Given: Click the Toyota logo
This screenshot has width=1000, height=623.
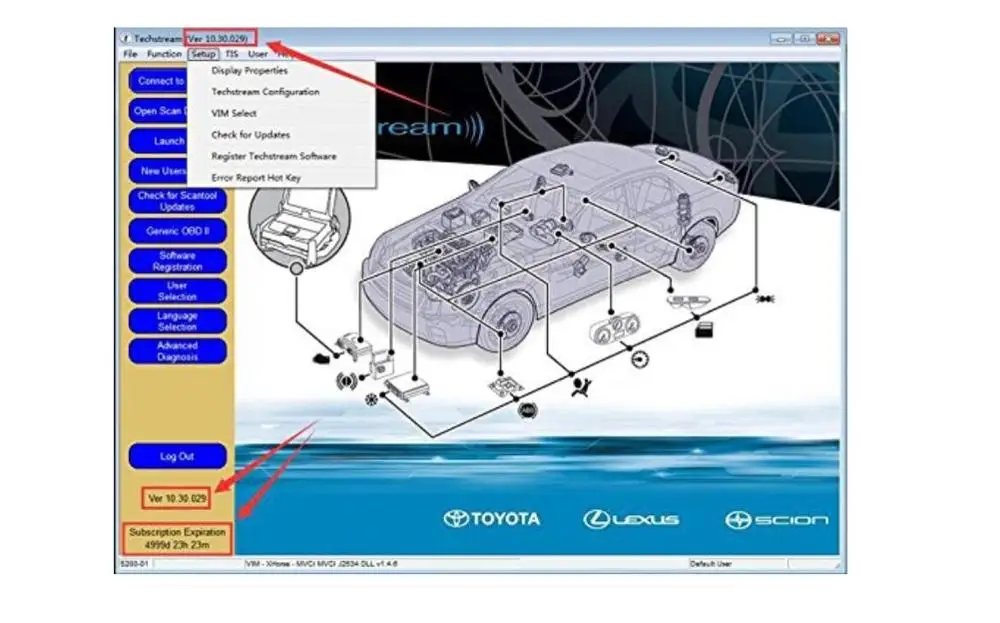Looking at the screenshot, I should pos(492,519).
